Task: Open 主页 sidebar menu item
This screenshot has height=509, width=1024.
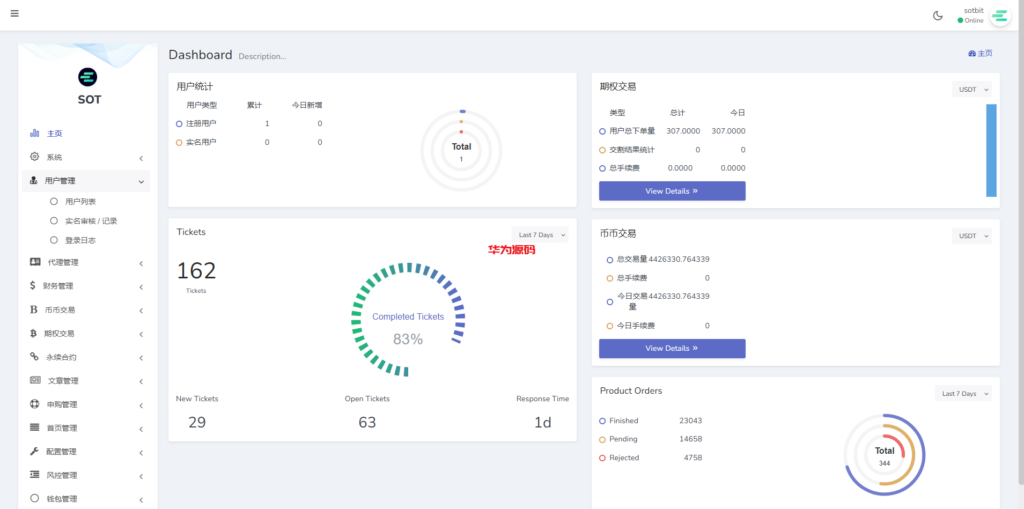Action: [86, 133]
